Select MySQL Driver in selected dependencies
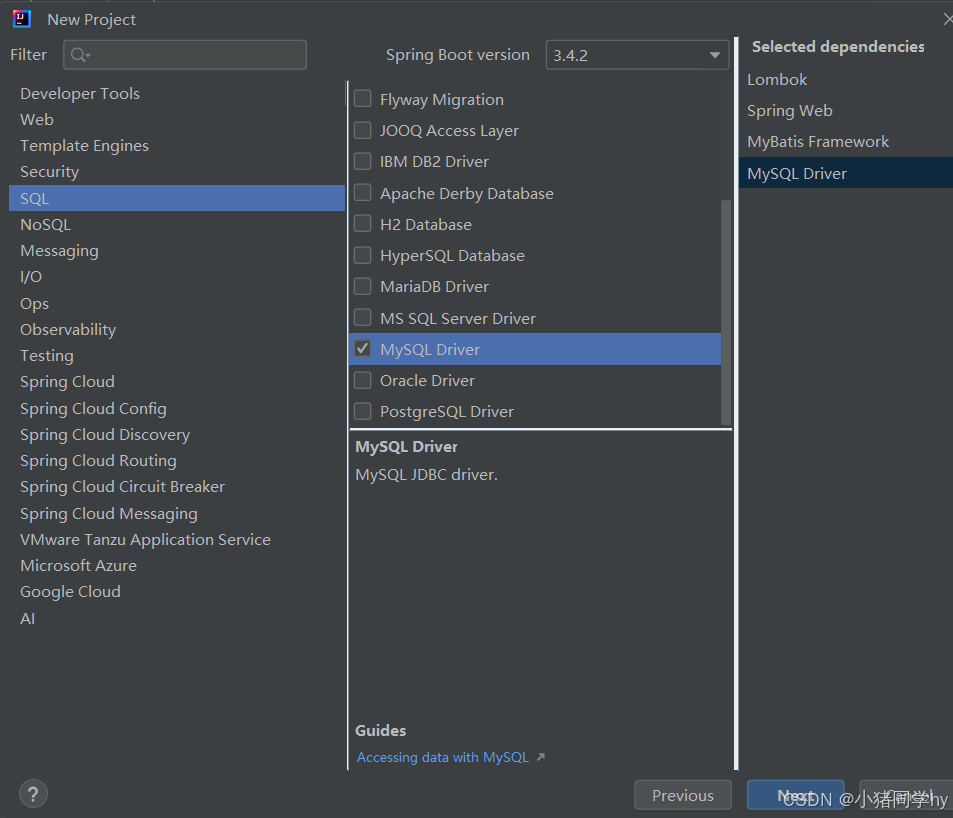Viewport: 953px width, 818px height. [846, 173]
